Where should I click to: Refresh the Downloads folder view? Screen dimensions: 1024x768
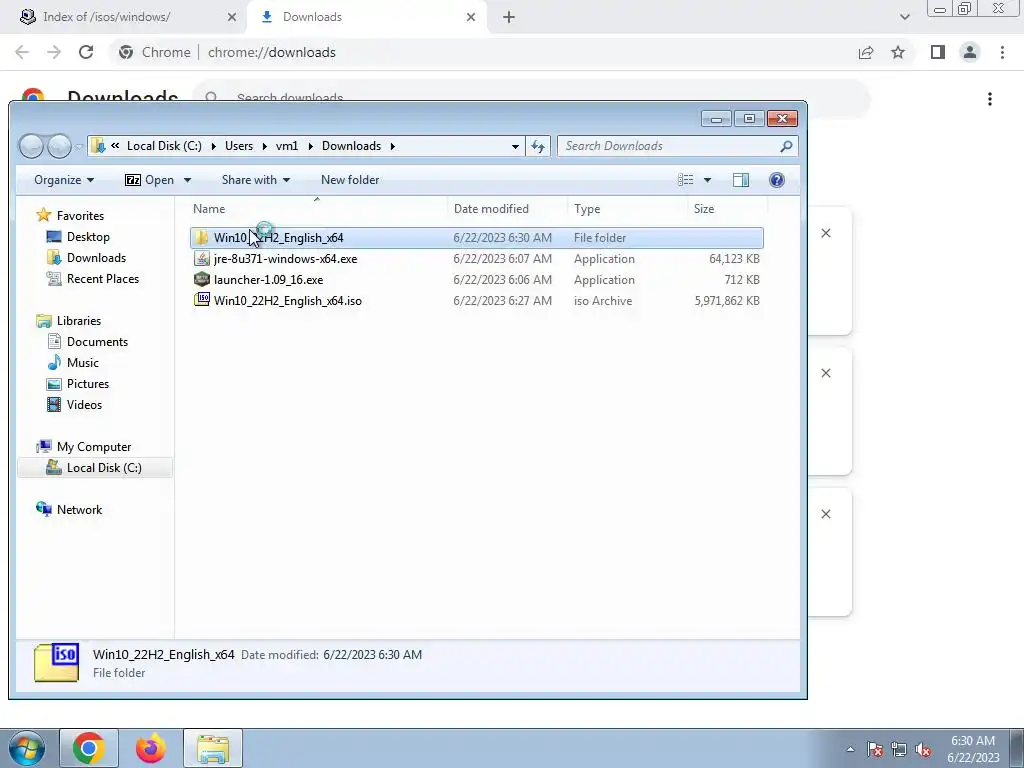538,146
